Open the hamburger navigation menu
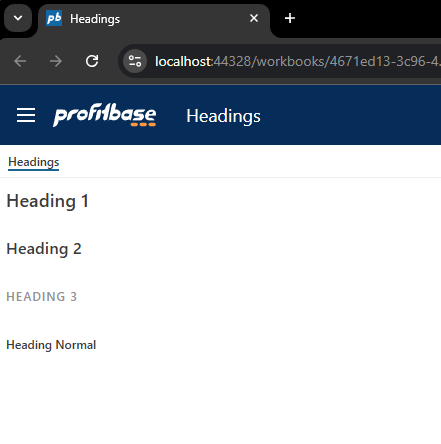Viewport: 441px width, 444px height. (x=26, y=115)
